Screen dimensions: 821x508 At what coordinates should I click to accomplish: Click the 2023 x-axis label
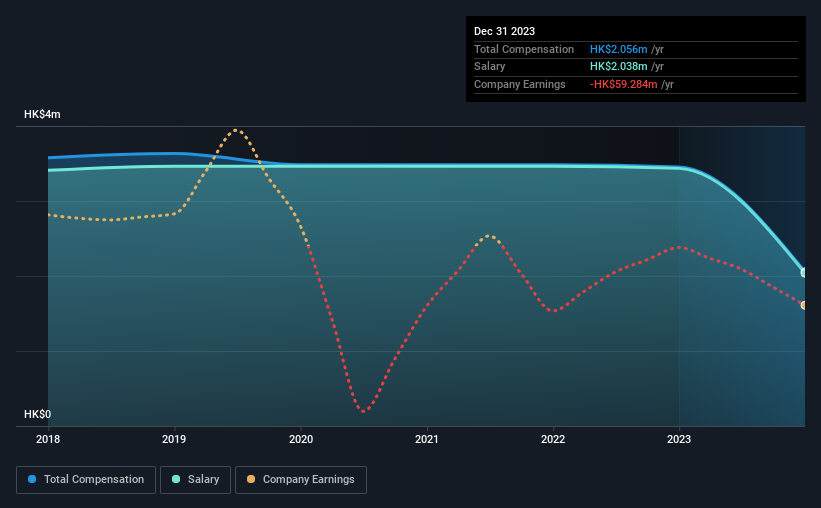pos(679,439)
